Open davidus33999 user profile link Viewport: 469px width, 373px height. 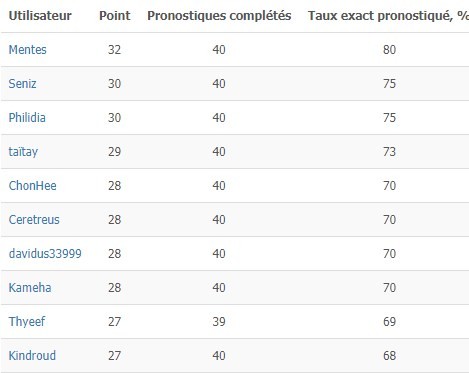tap(45, 254)
